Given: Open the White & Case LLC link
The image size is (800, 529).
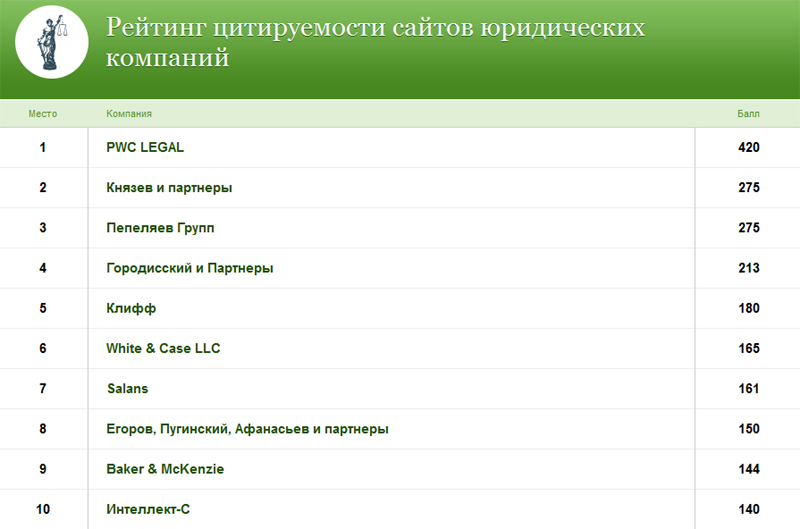Looking at the screenshot, I should pos(163,348).
